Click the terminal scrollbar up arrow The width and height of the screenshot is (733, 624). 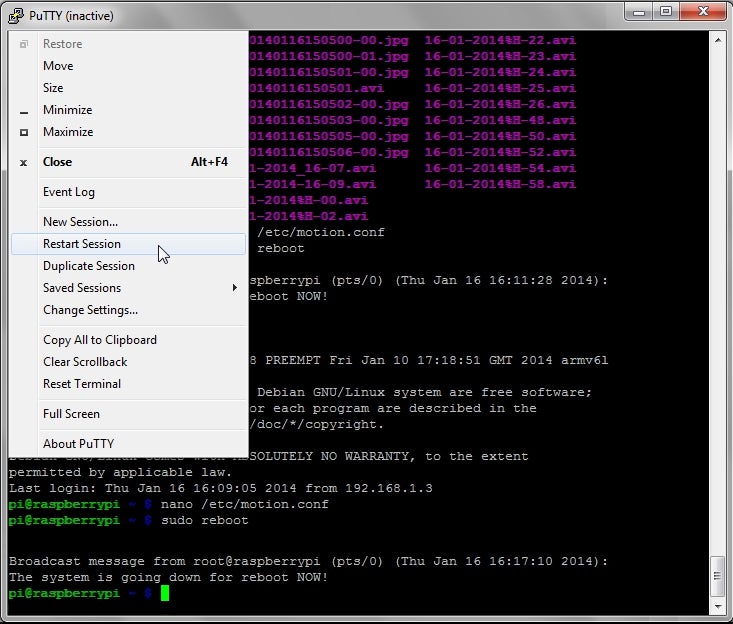click(718, 40)
